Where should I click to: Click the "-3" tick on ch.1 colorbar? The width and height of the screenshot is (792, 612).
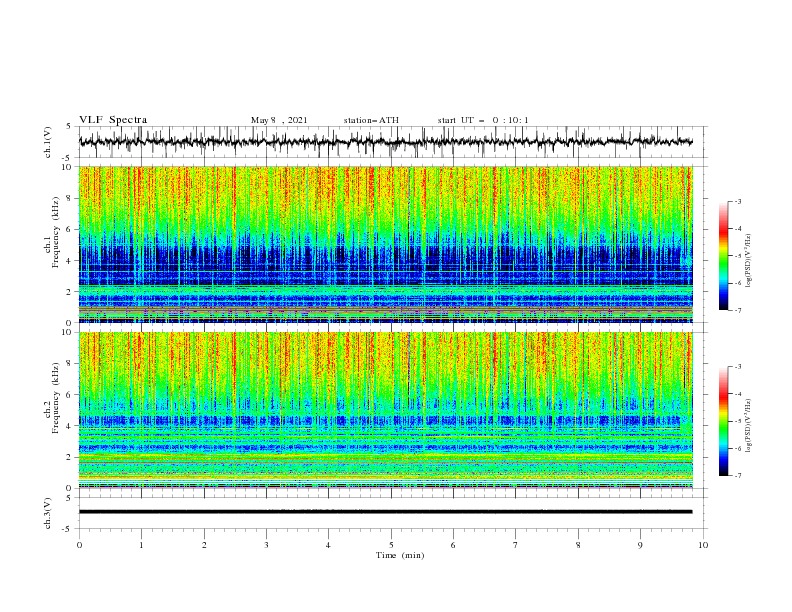(x=737, y=201)
